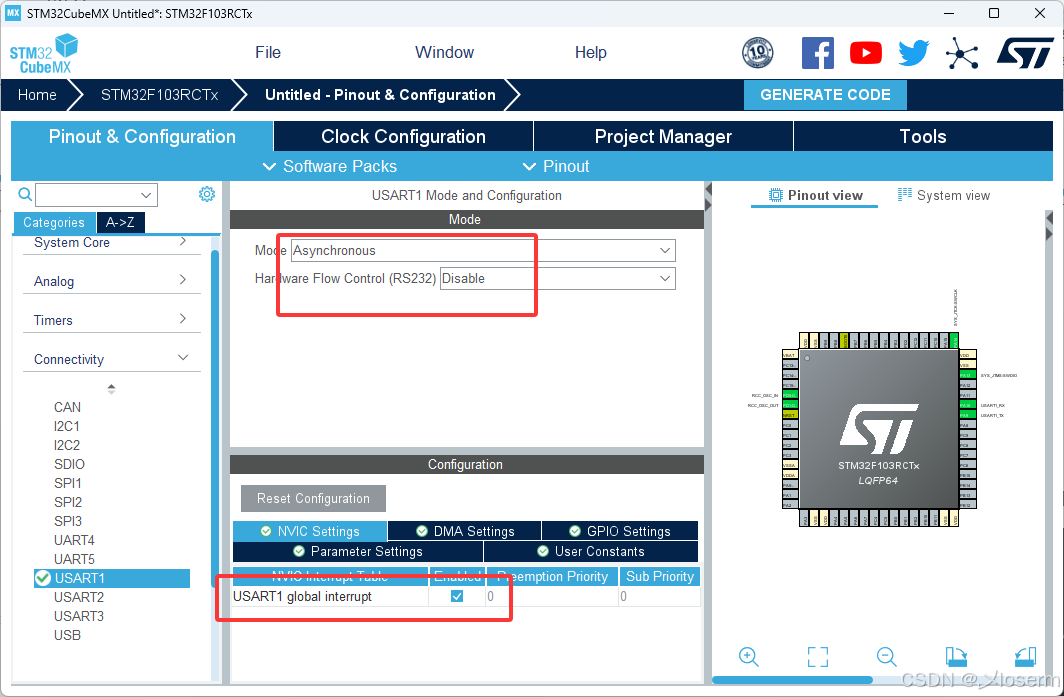Screen dimensions: 1064x697
Task: Switch to the Project Manager tab
Action: point(663,136)
